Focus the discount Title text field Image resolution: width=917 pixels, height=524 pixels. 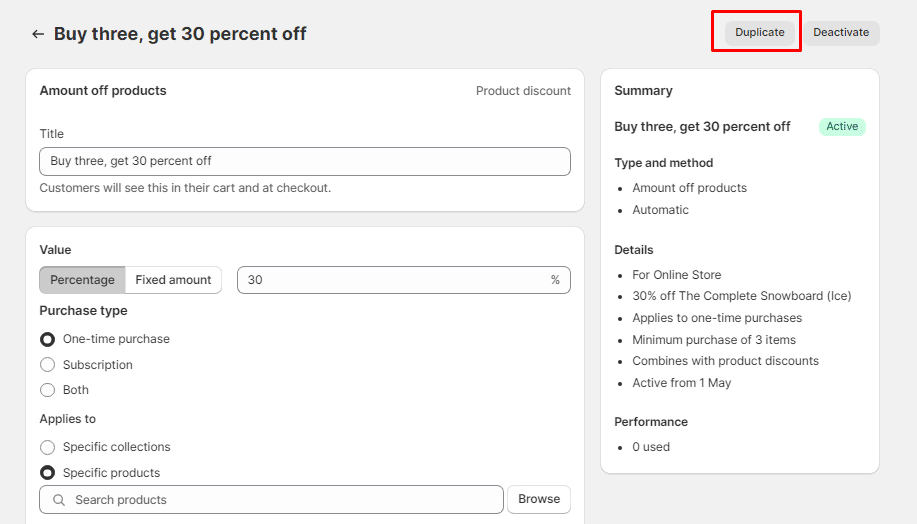coord(304,161)
